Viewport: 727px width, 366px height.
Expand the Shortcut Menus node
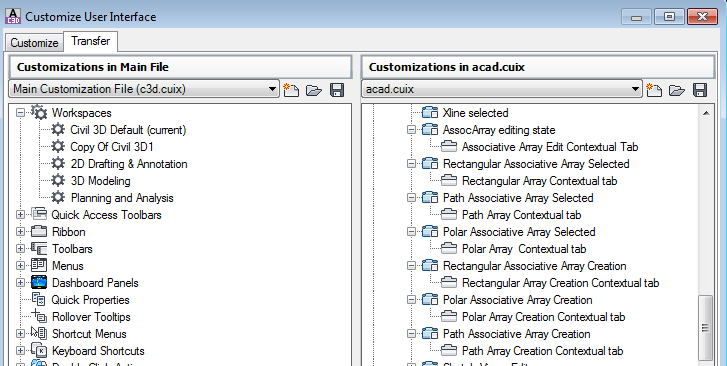click(20, 334)
